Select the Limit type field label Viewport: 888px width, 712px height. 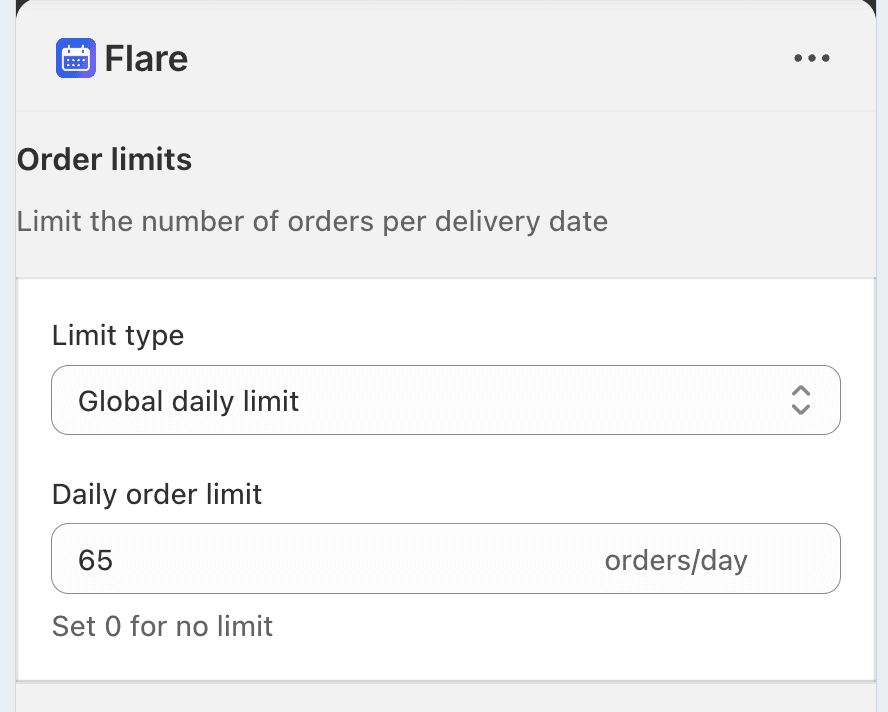(x=117, y=335)
